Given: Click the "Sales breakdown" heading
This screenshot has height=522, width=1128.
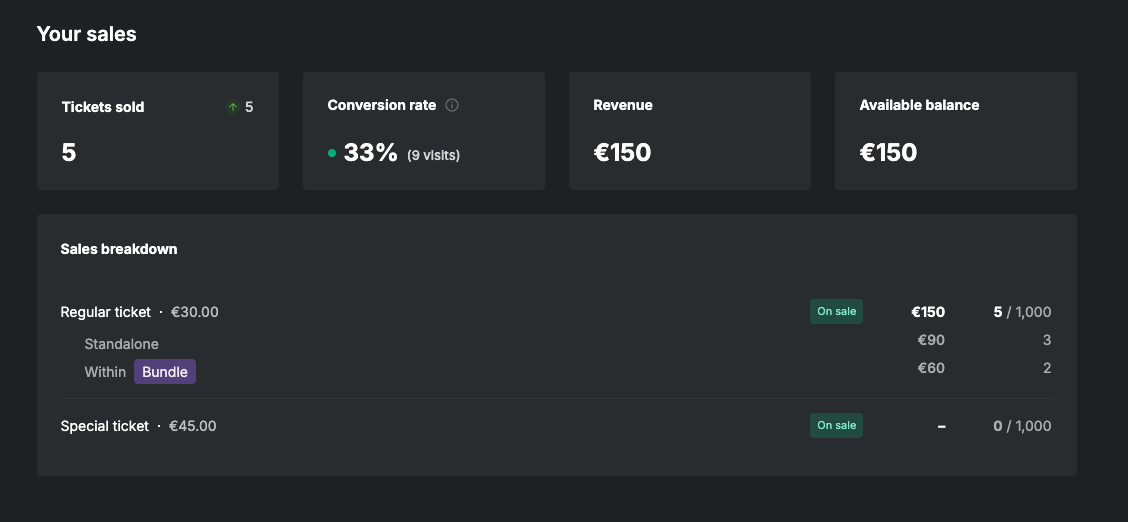Looking at the screenshot, I should point(119,249).
